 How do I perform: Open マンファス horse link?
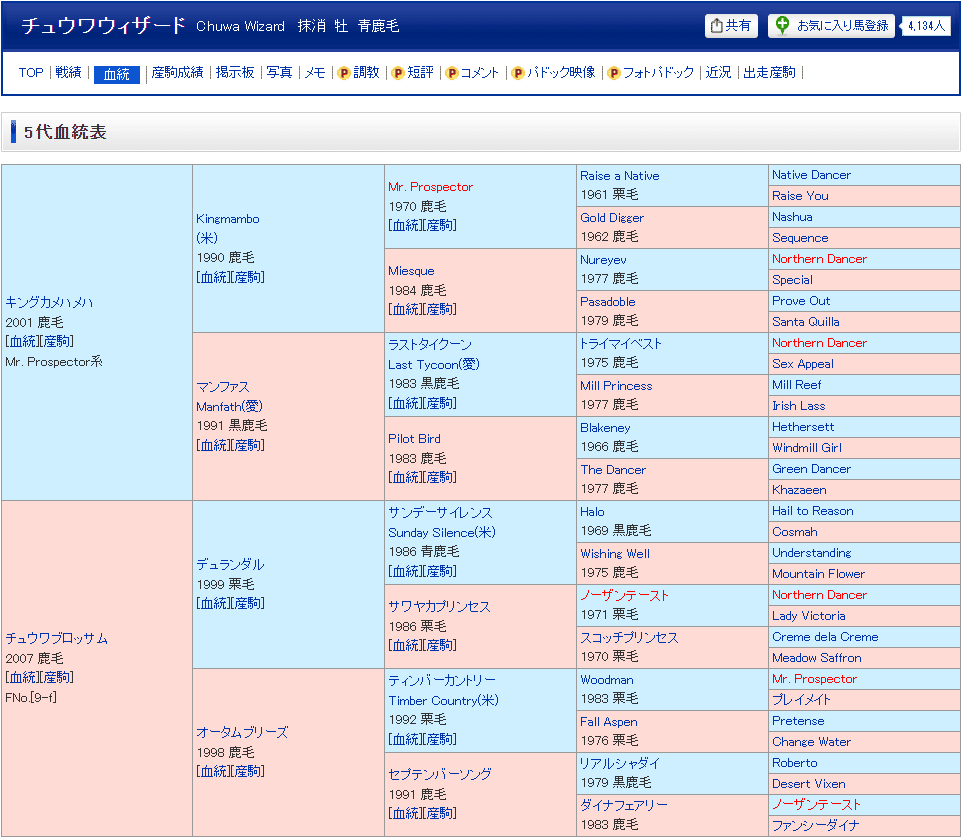point(222,387)
